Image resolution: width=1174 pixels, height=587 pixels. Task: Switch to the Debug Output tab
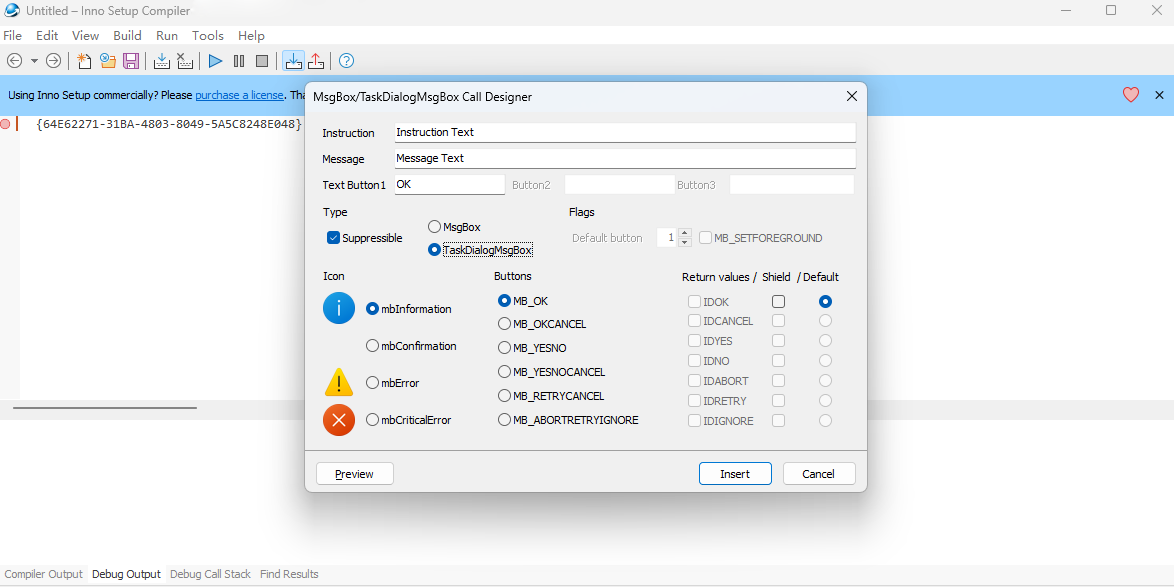(x=126, y=573)
